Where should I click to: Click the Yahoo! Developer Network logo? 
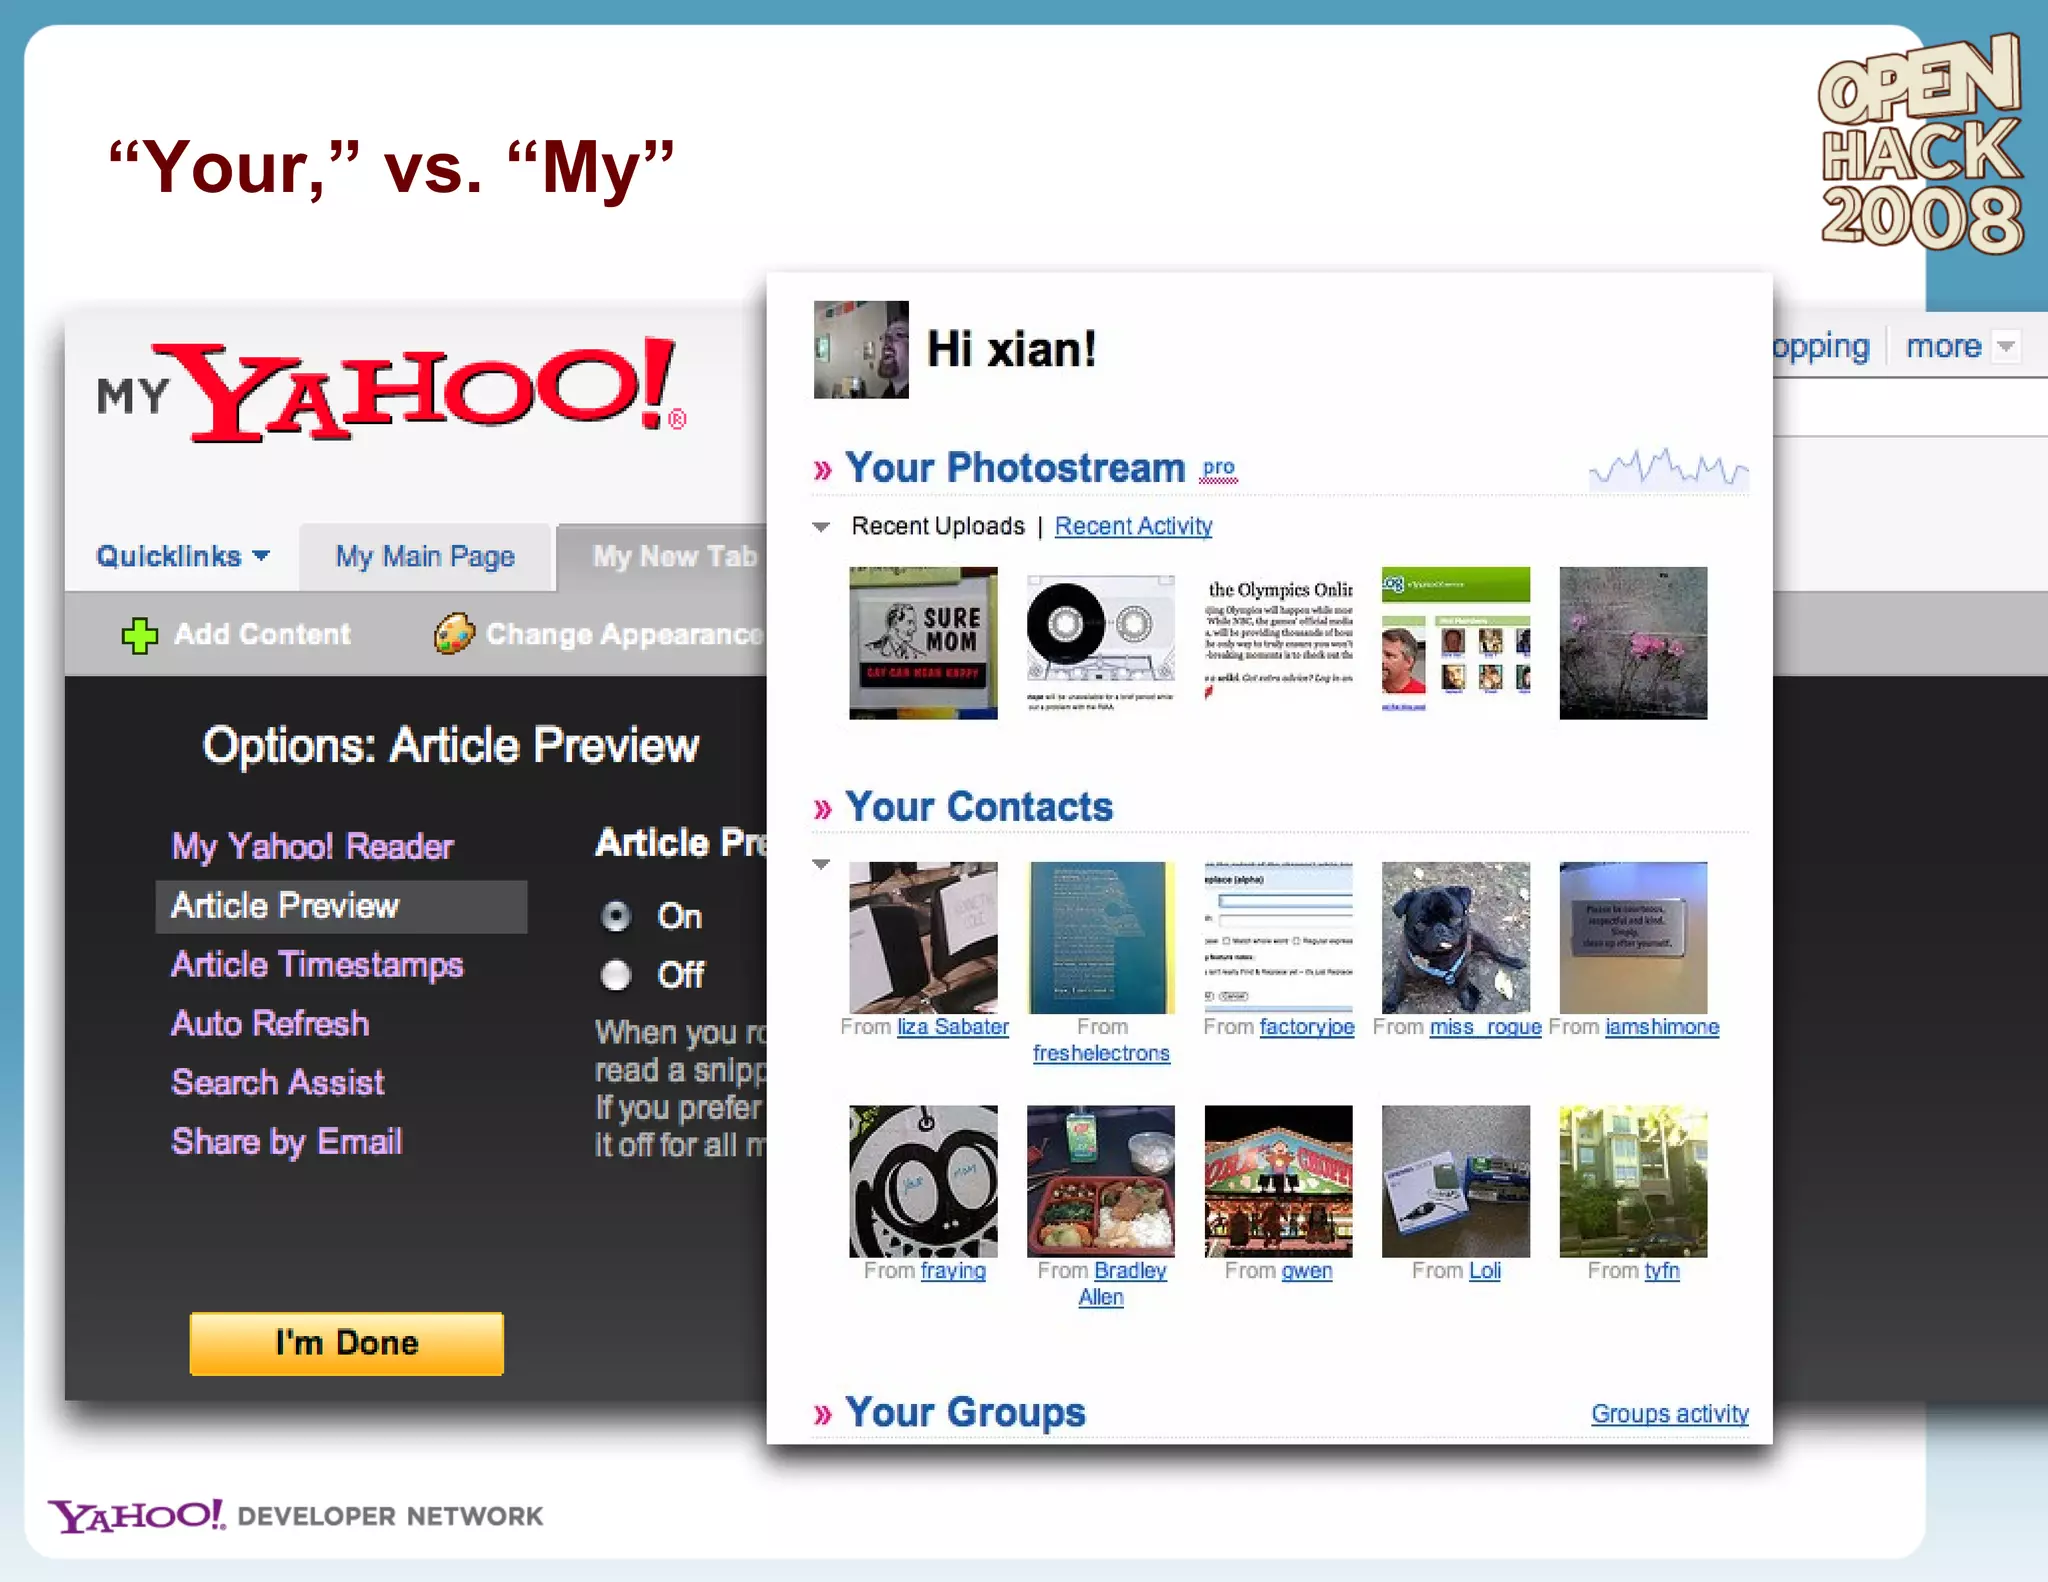coord(295,1516)
